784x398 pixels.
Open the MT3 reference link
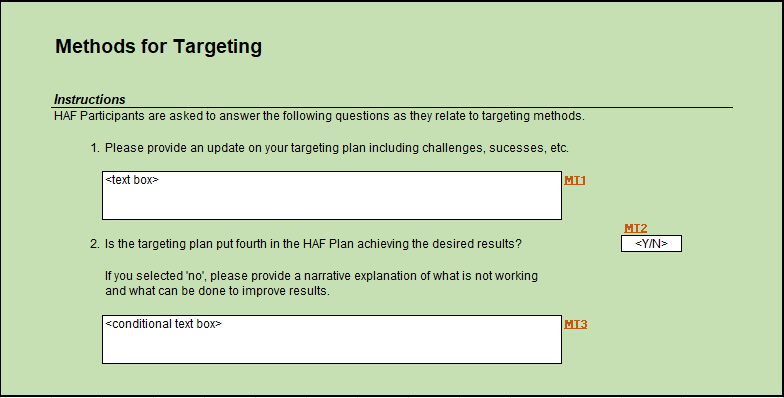coord(576,324)
